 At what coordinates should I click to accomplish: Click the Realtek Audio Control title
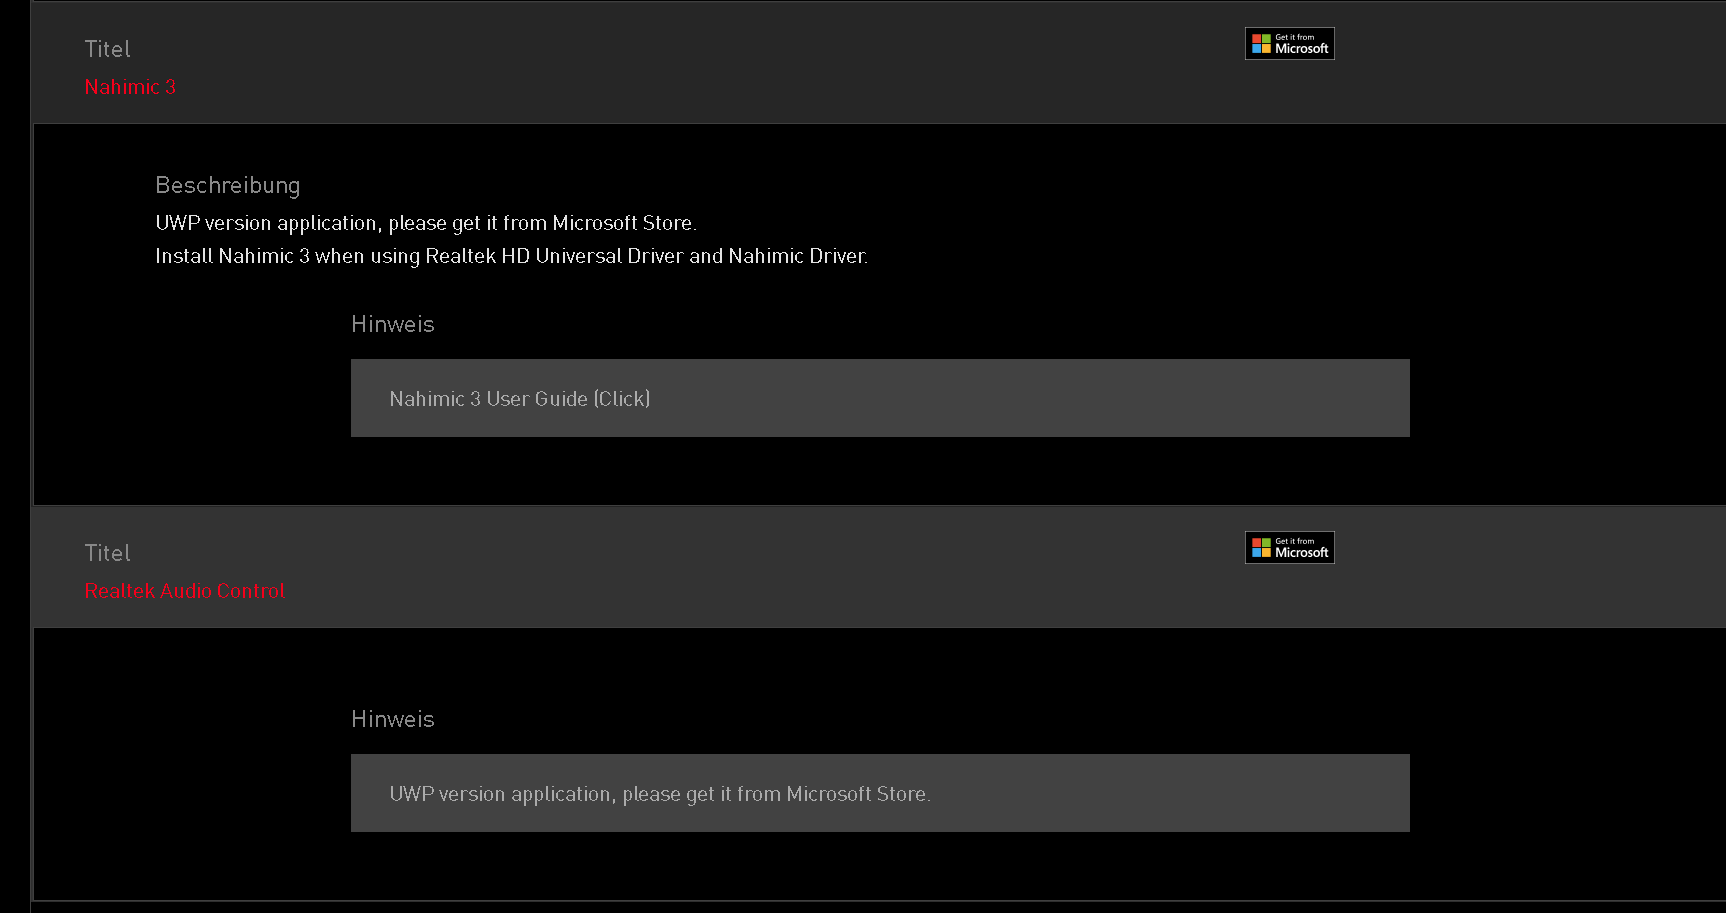tap(185, 591)
